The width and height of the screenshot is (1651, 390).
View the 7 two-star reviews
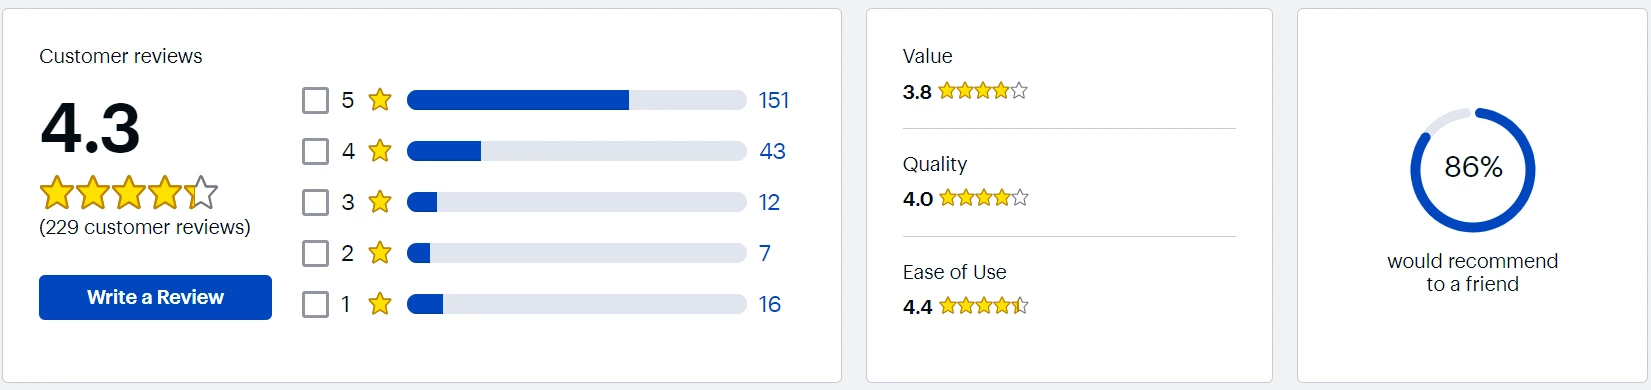(765, 253)
